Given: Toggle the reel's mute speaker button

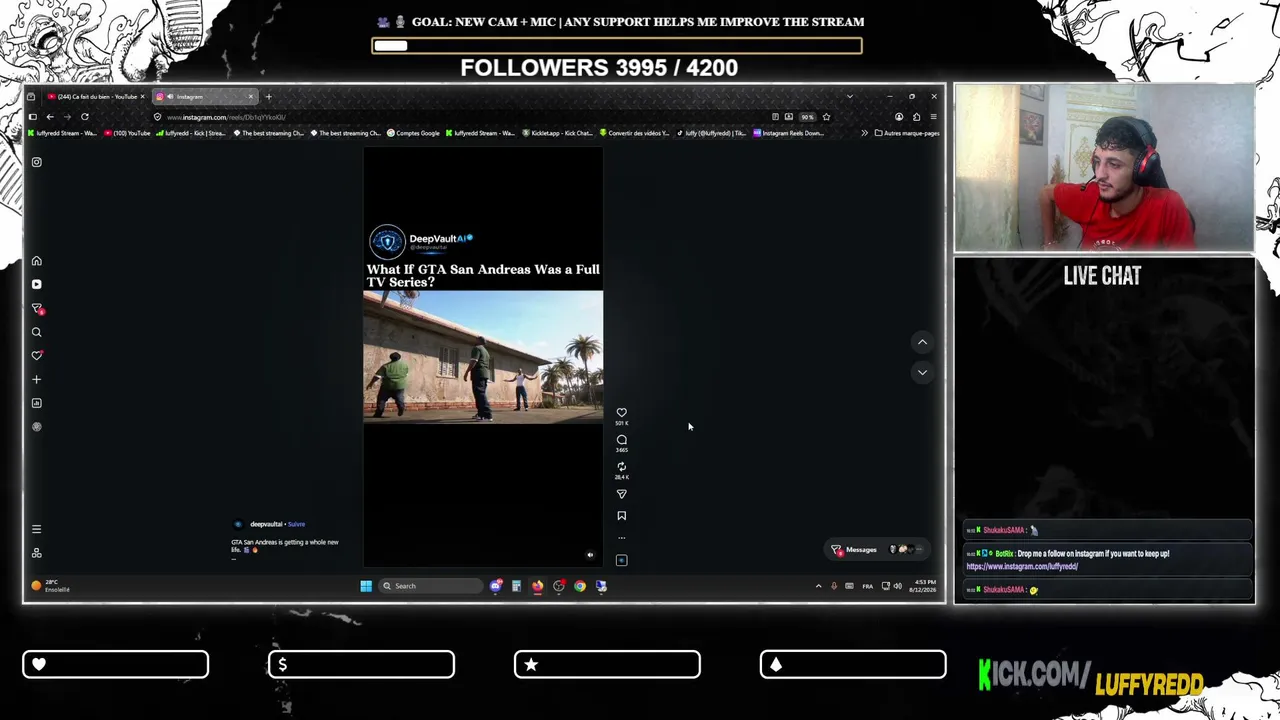Looking at the screenshot, I should 590,555.
